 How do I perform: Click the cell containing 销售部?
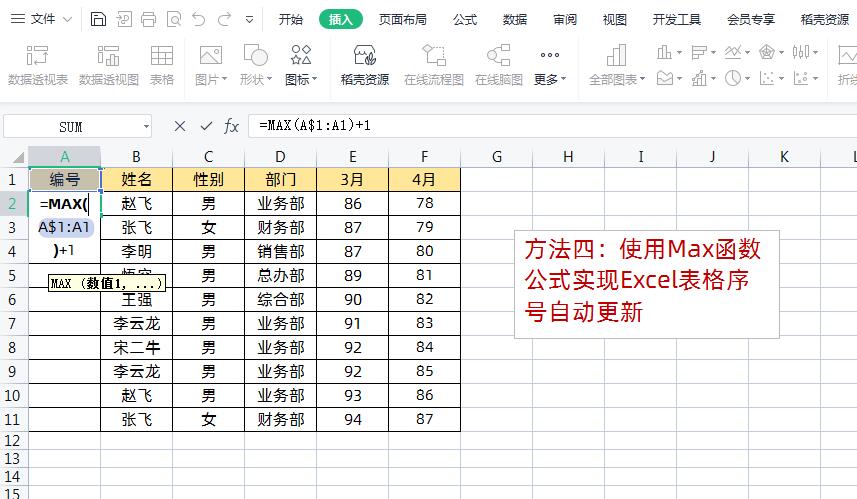coord(280,251)
